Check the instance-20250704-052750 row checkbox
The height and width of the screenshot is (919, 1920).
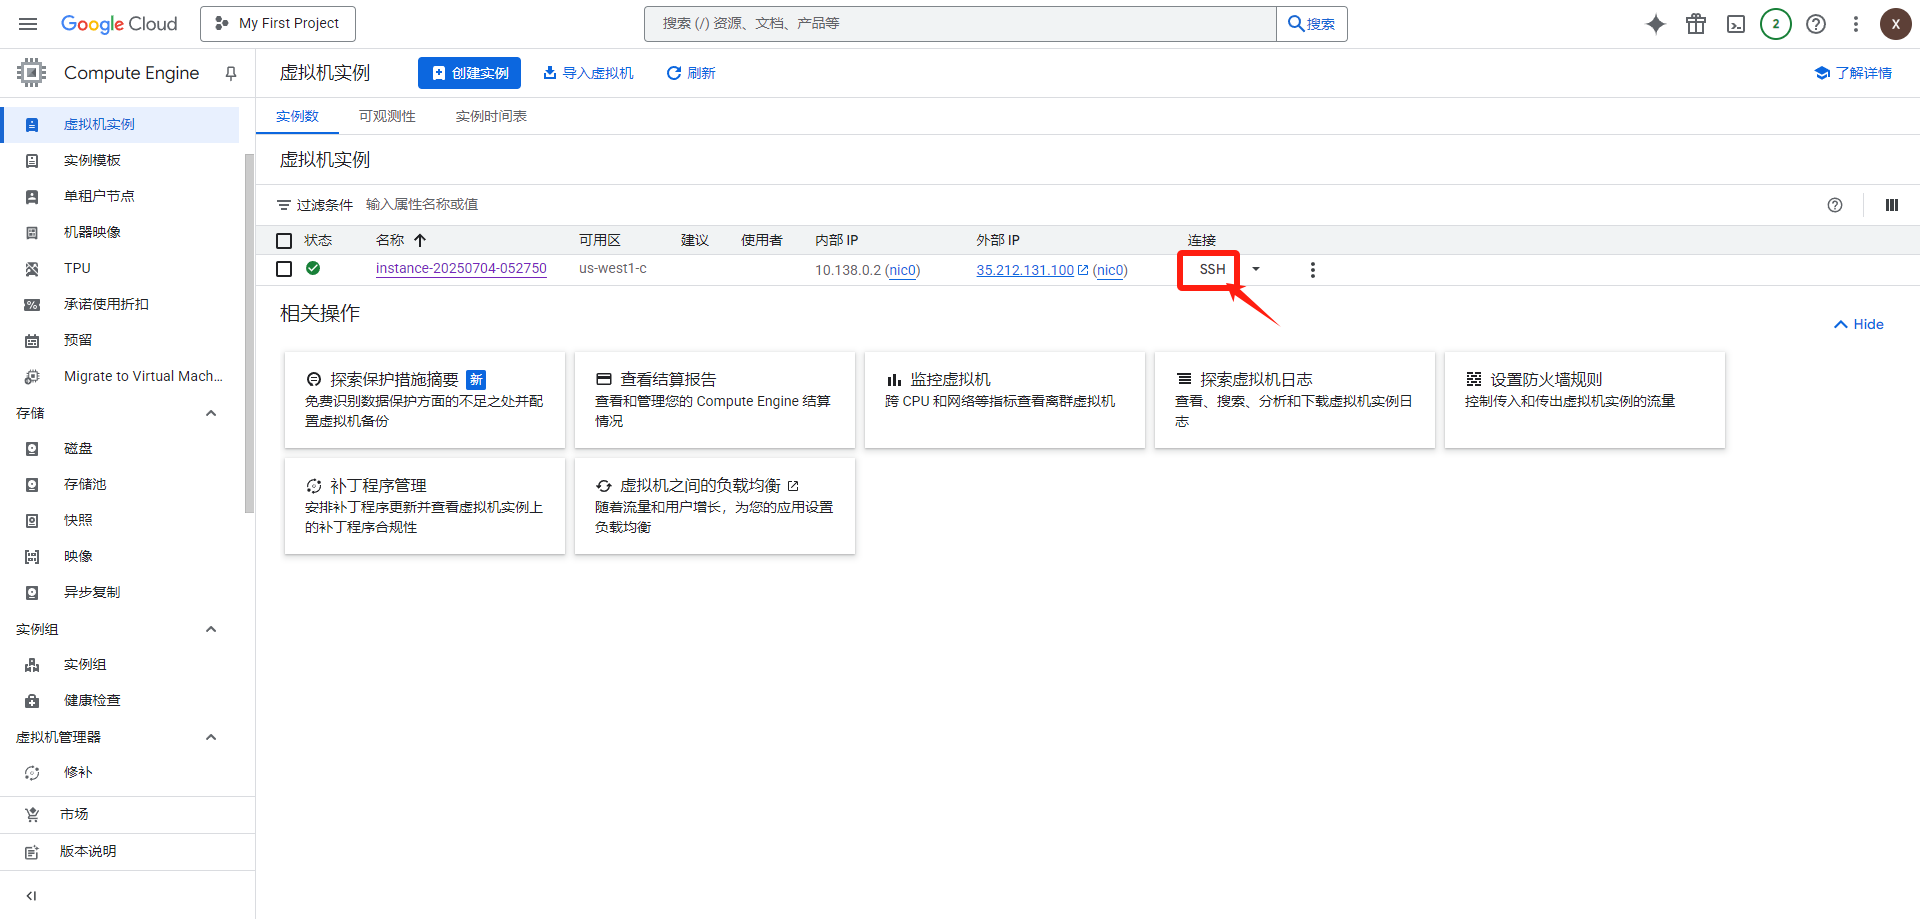(284, 269)
